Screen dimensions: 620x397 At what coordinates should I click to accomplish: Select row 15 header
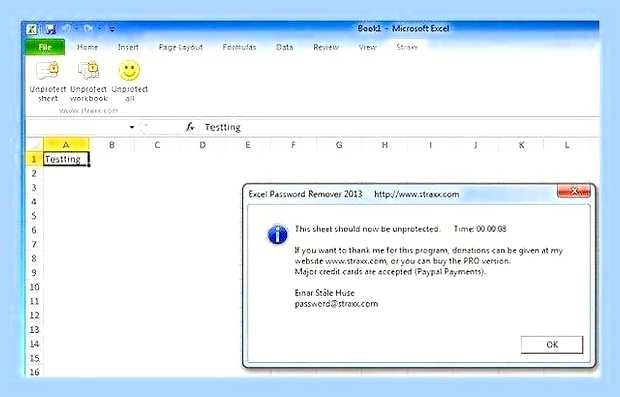34,358
